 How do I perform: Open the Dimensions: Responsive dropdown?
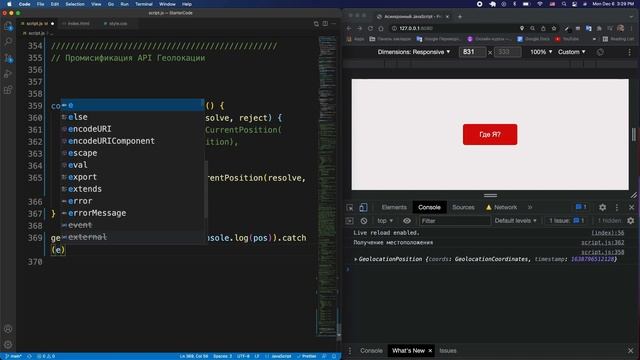413,52
